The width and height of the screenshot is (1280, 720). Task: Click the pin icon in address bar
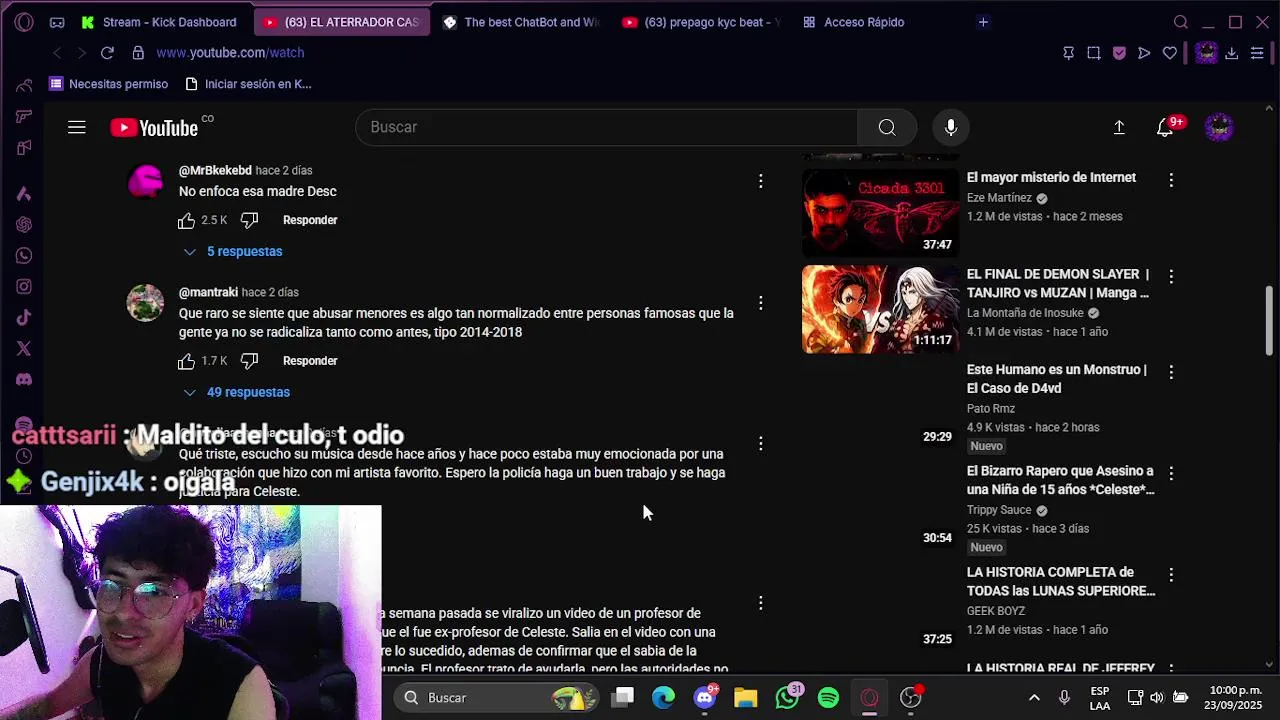1068,53
